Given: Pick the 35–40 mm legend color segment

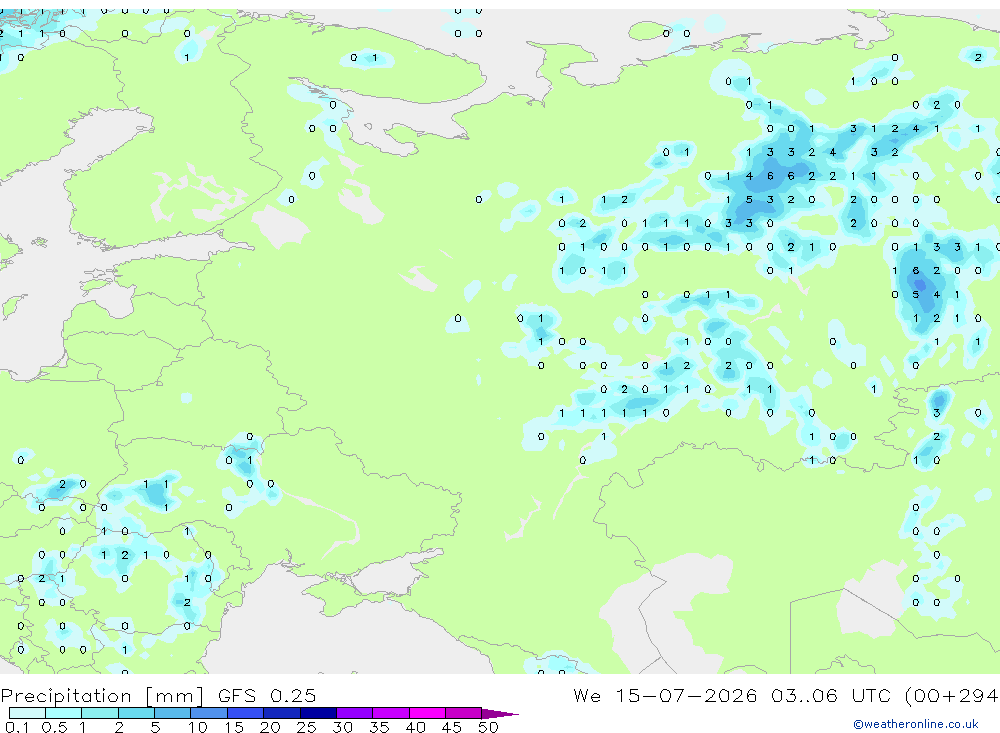Looking at the screenshot, I should [391, 713].
